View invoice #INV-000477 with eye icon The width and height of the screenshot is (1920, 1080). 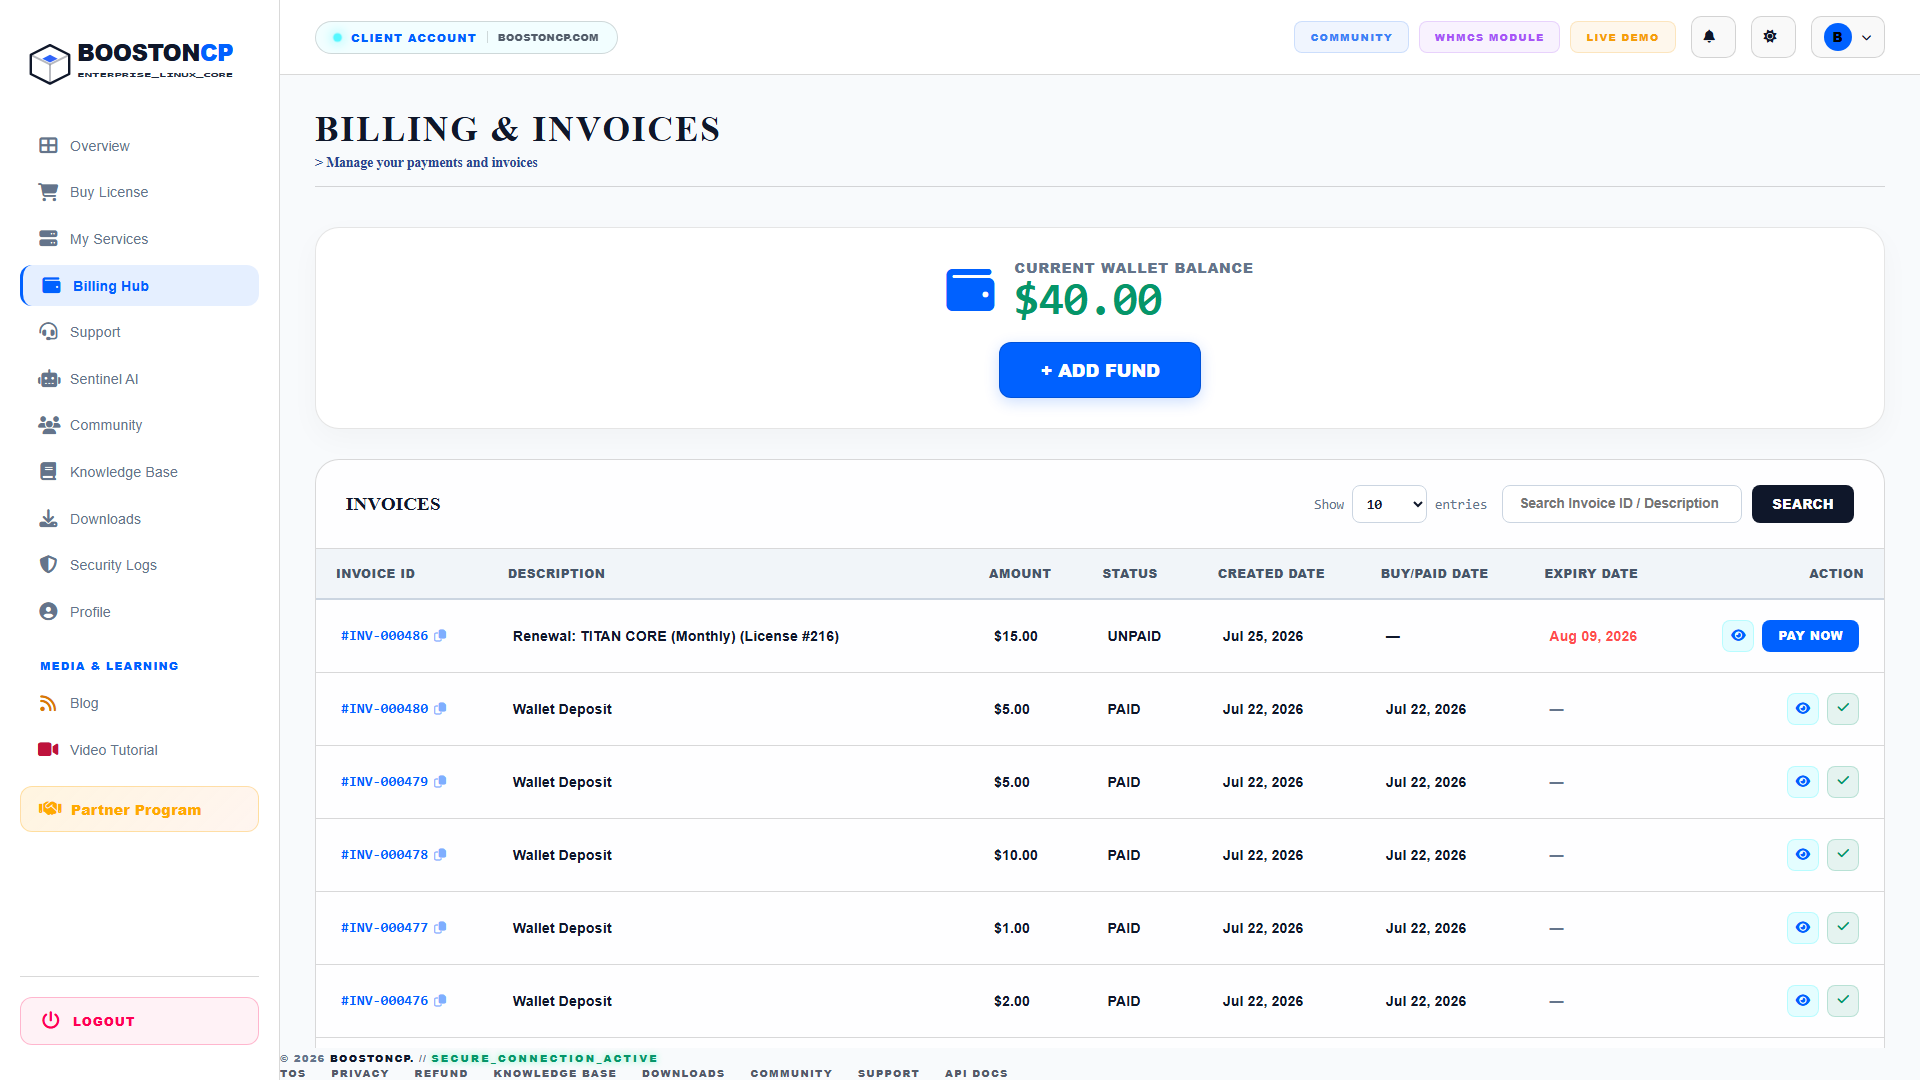(x=1802, y=928)
